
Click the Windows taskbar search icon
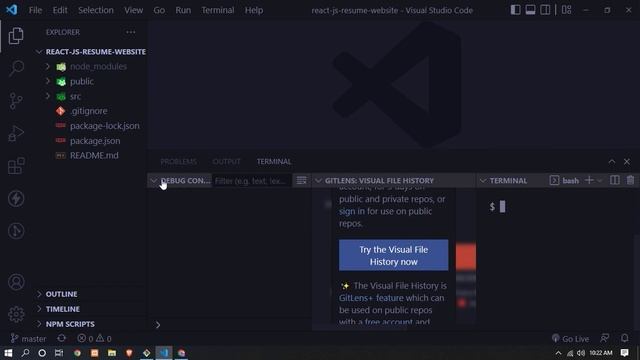[25, 353]
